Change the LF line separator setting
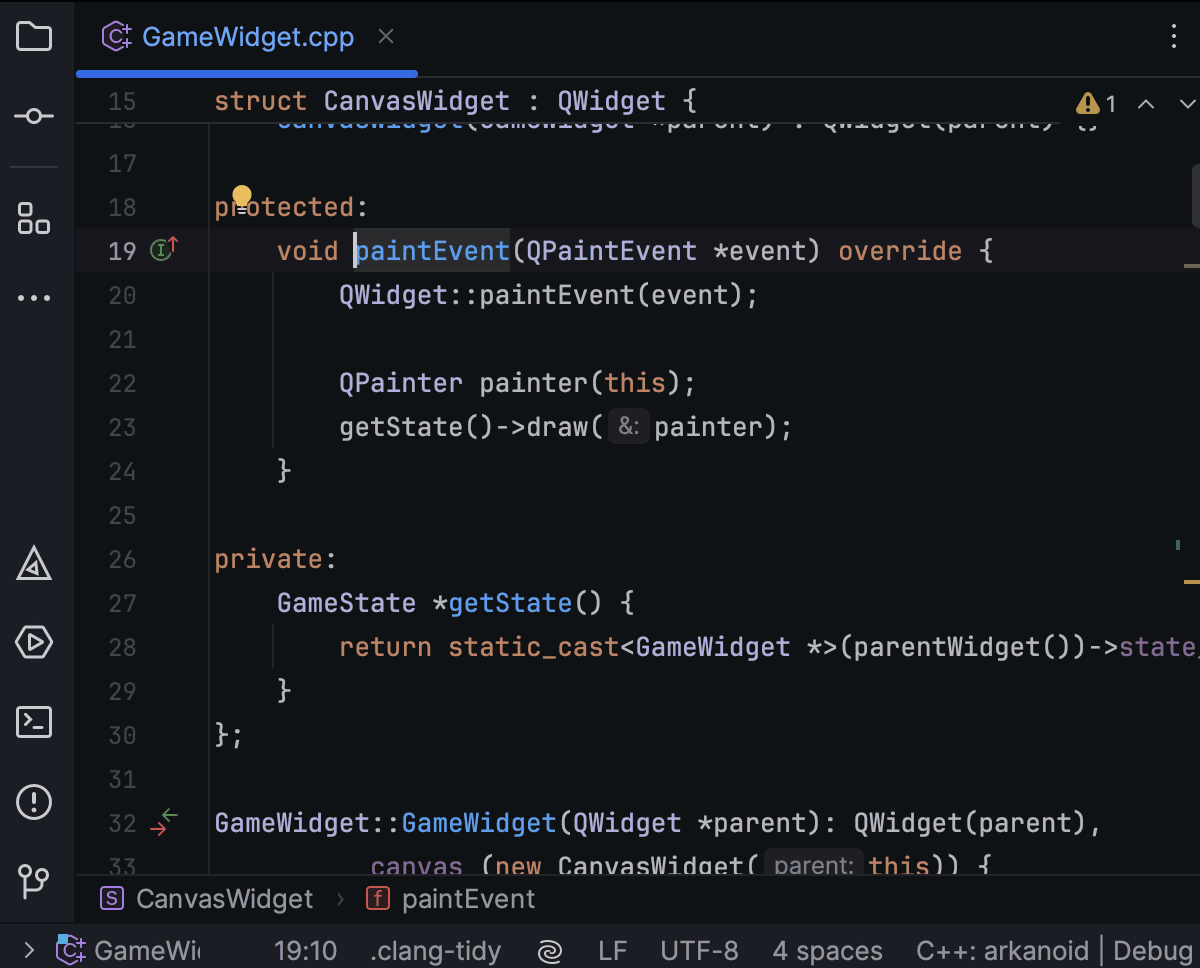This screenshot has height=968, width=1200. (613, 950)
